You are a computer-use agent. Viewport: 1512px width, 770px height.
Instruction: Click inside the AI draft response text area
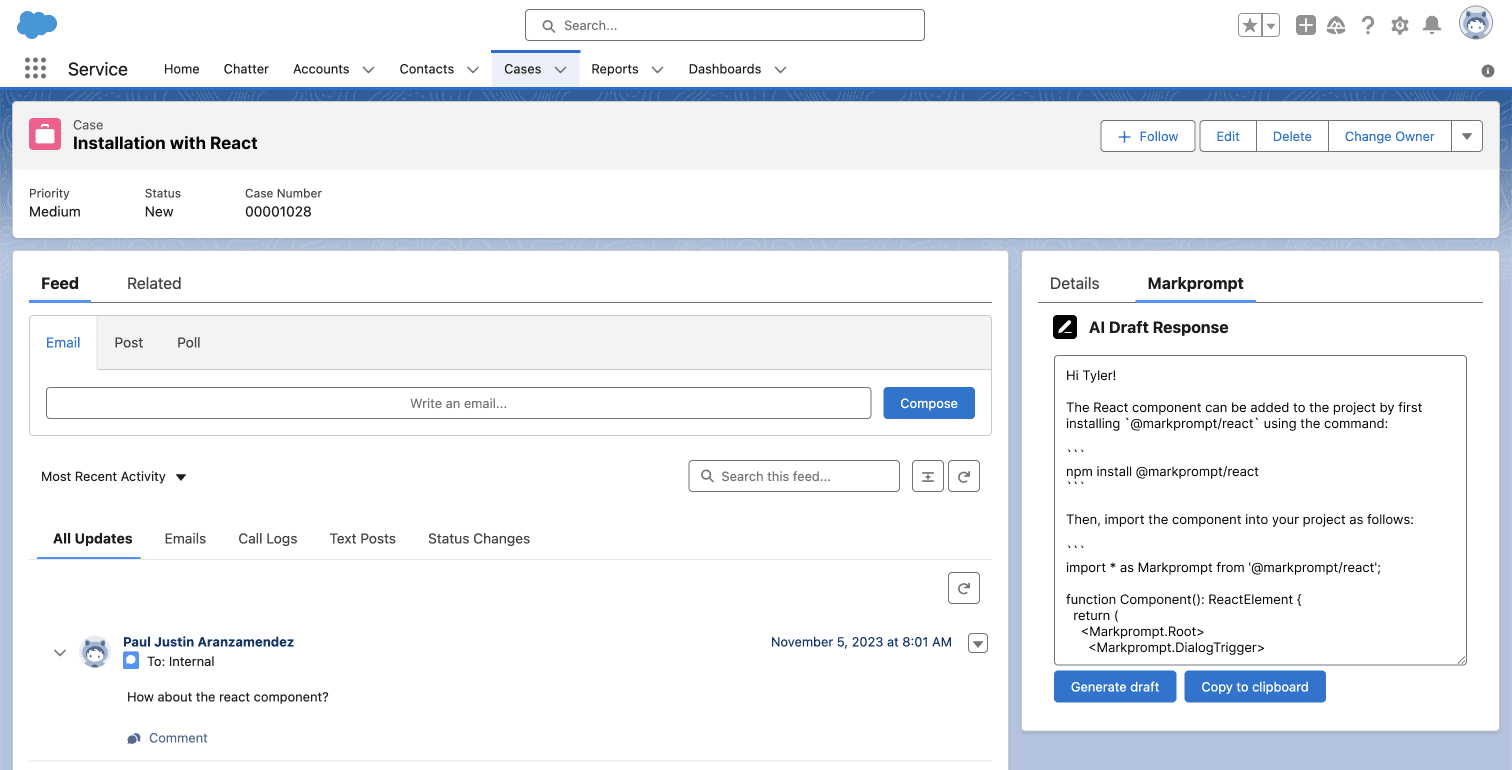(1260, 510)
